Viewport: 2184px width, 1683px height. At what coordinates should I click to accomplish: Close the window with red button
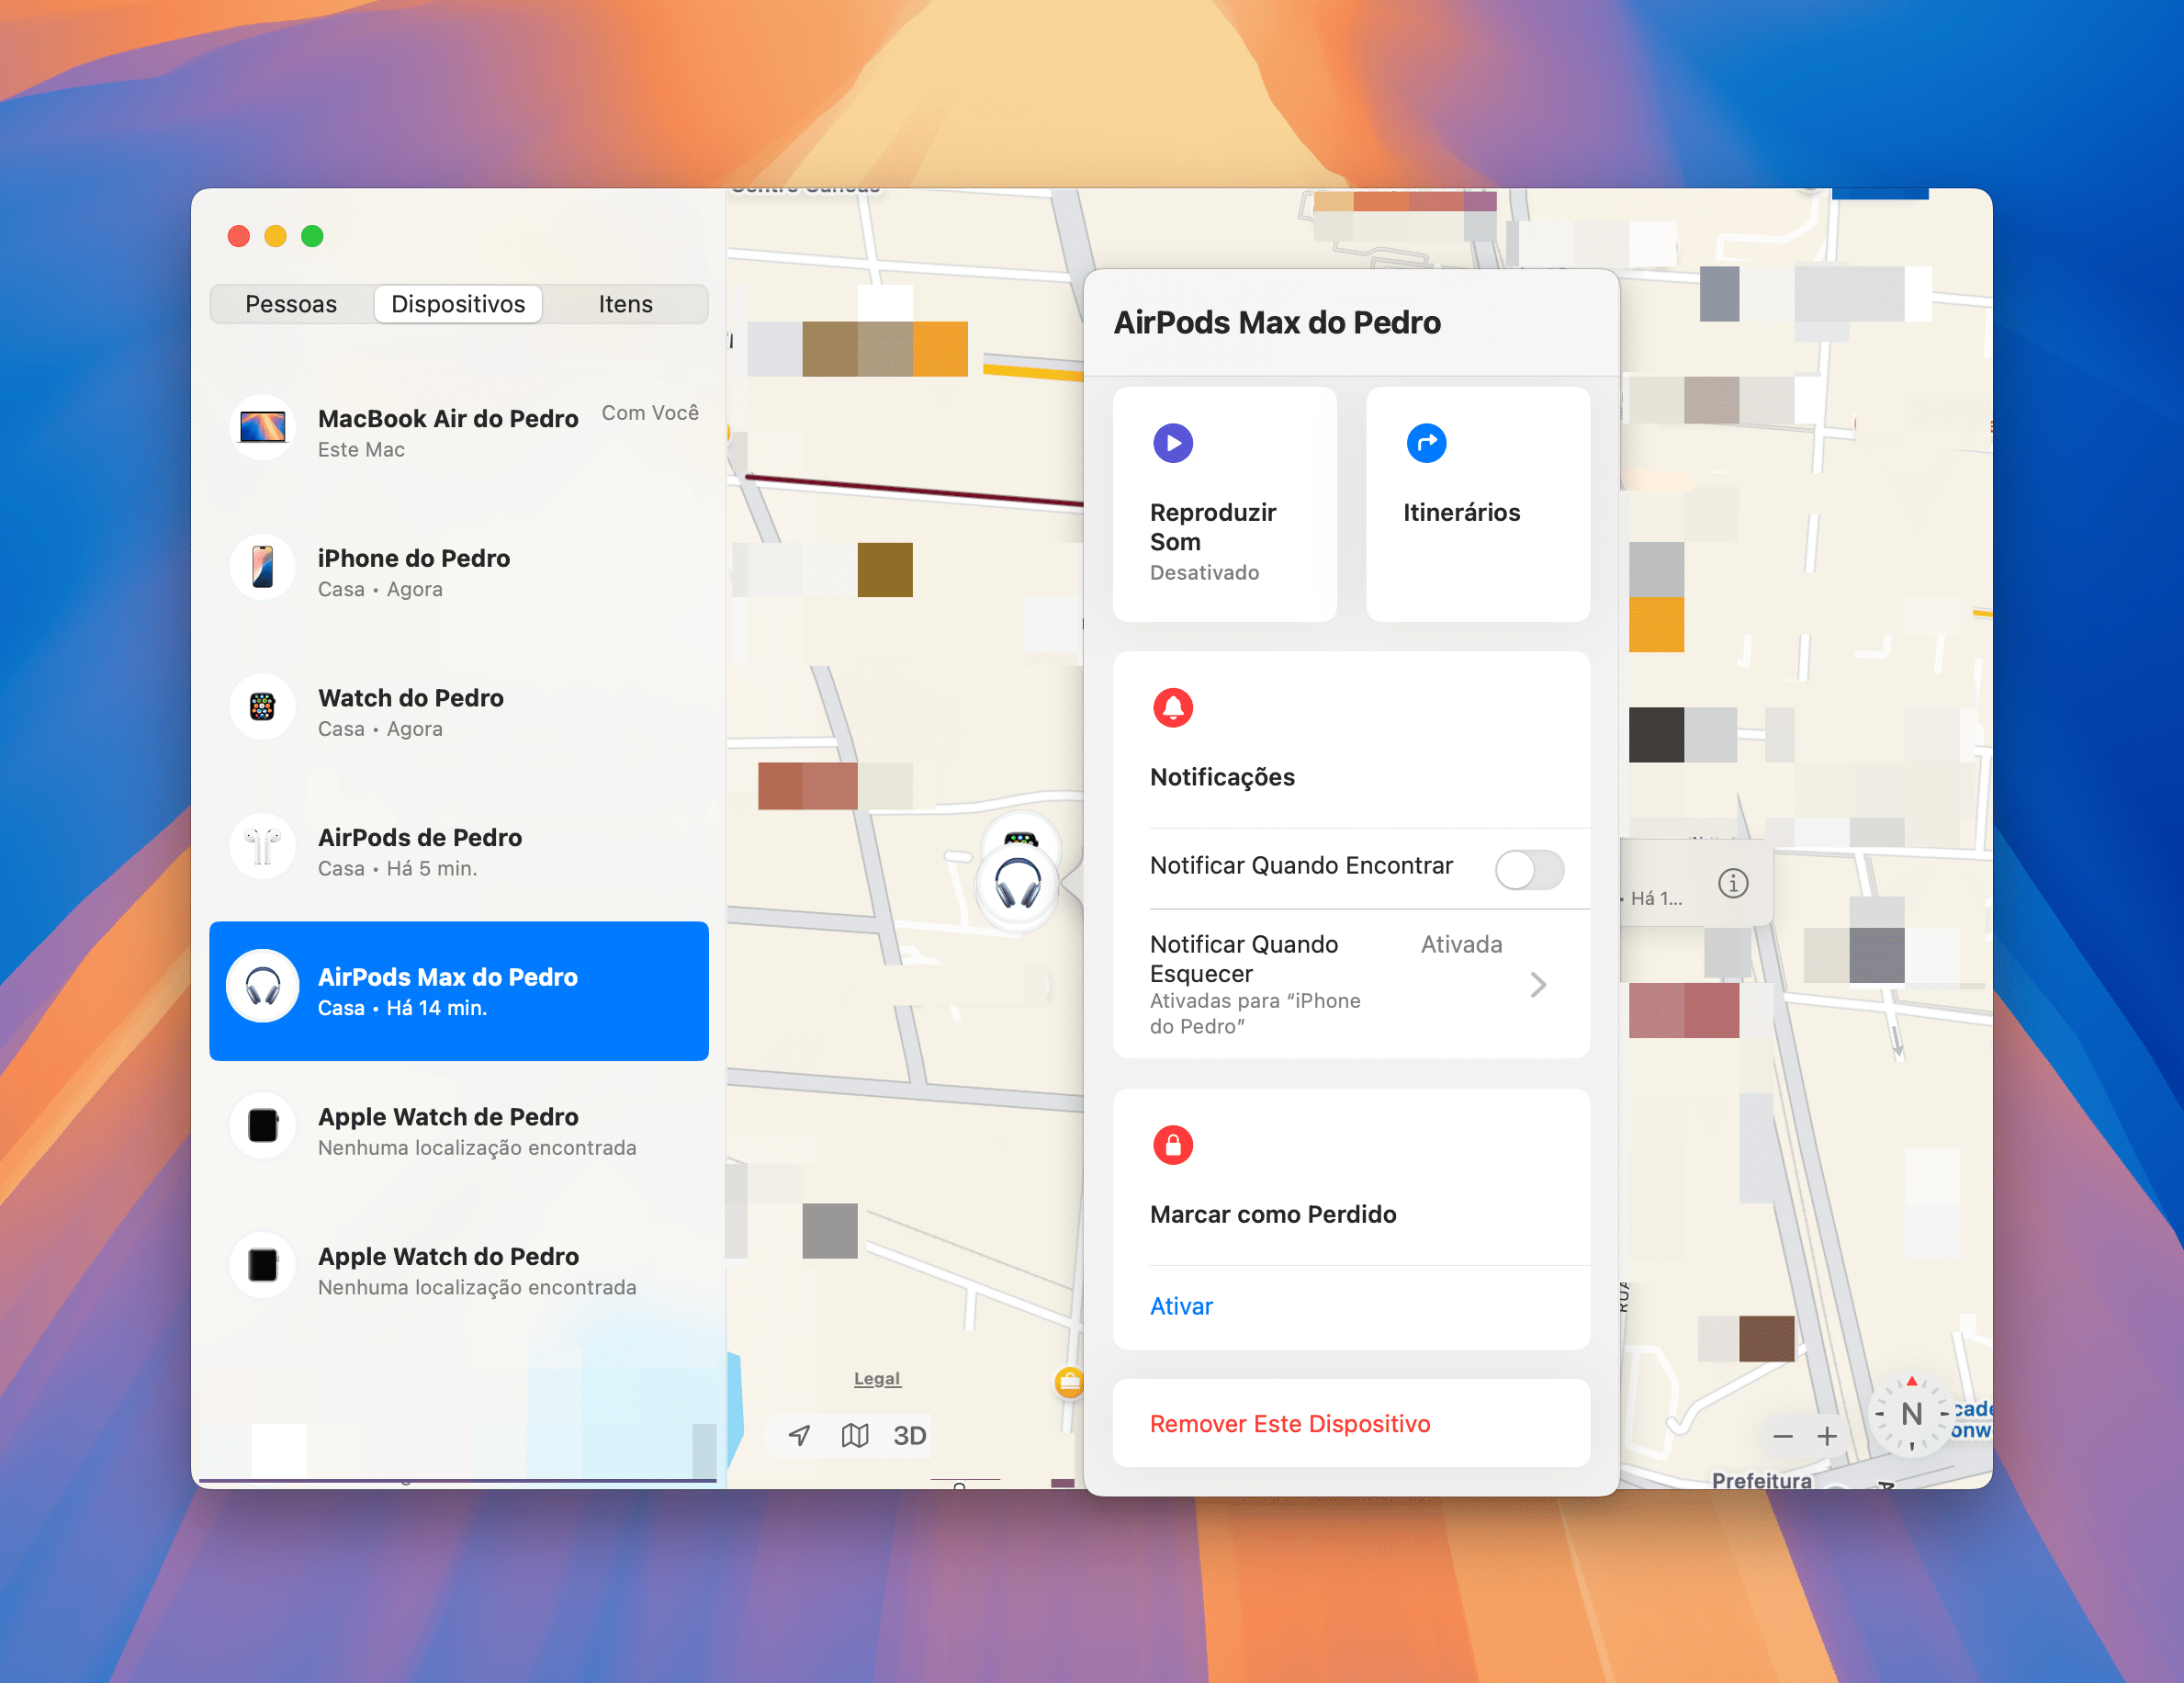239,236
